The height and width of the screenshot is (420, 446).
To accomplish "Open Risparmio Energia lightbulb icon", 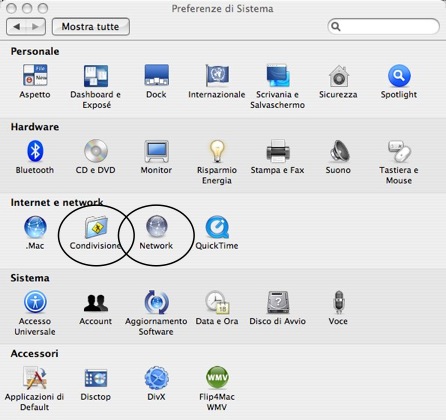I will [217, 151].
